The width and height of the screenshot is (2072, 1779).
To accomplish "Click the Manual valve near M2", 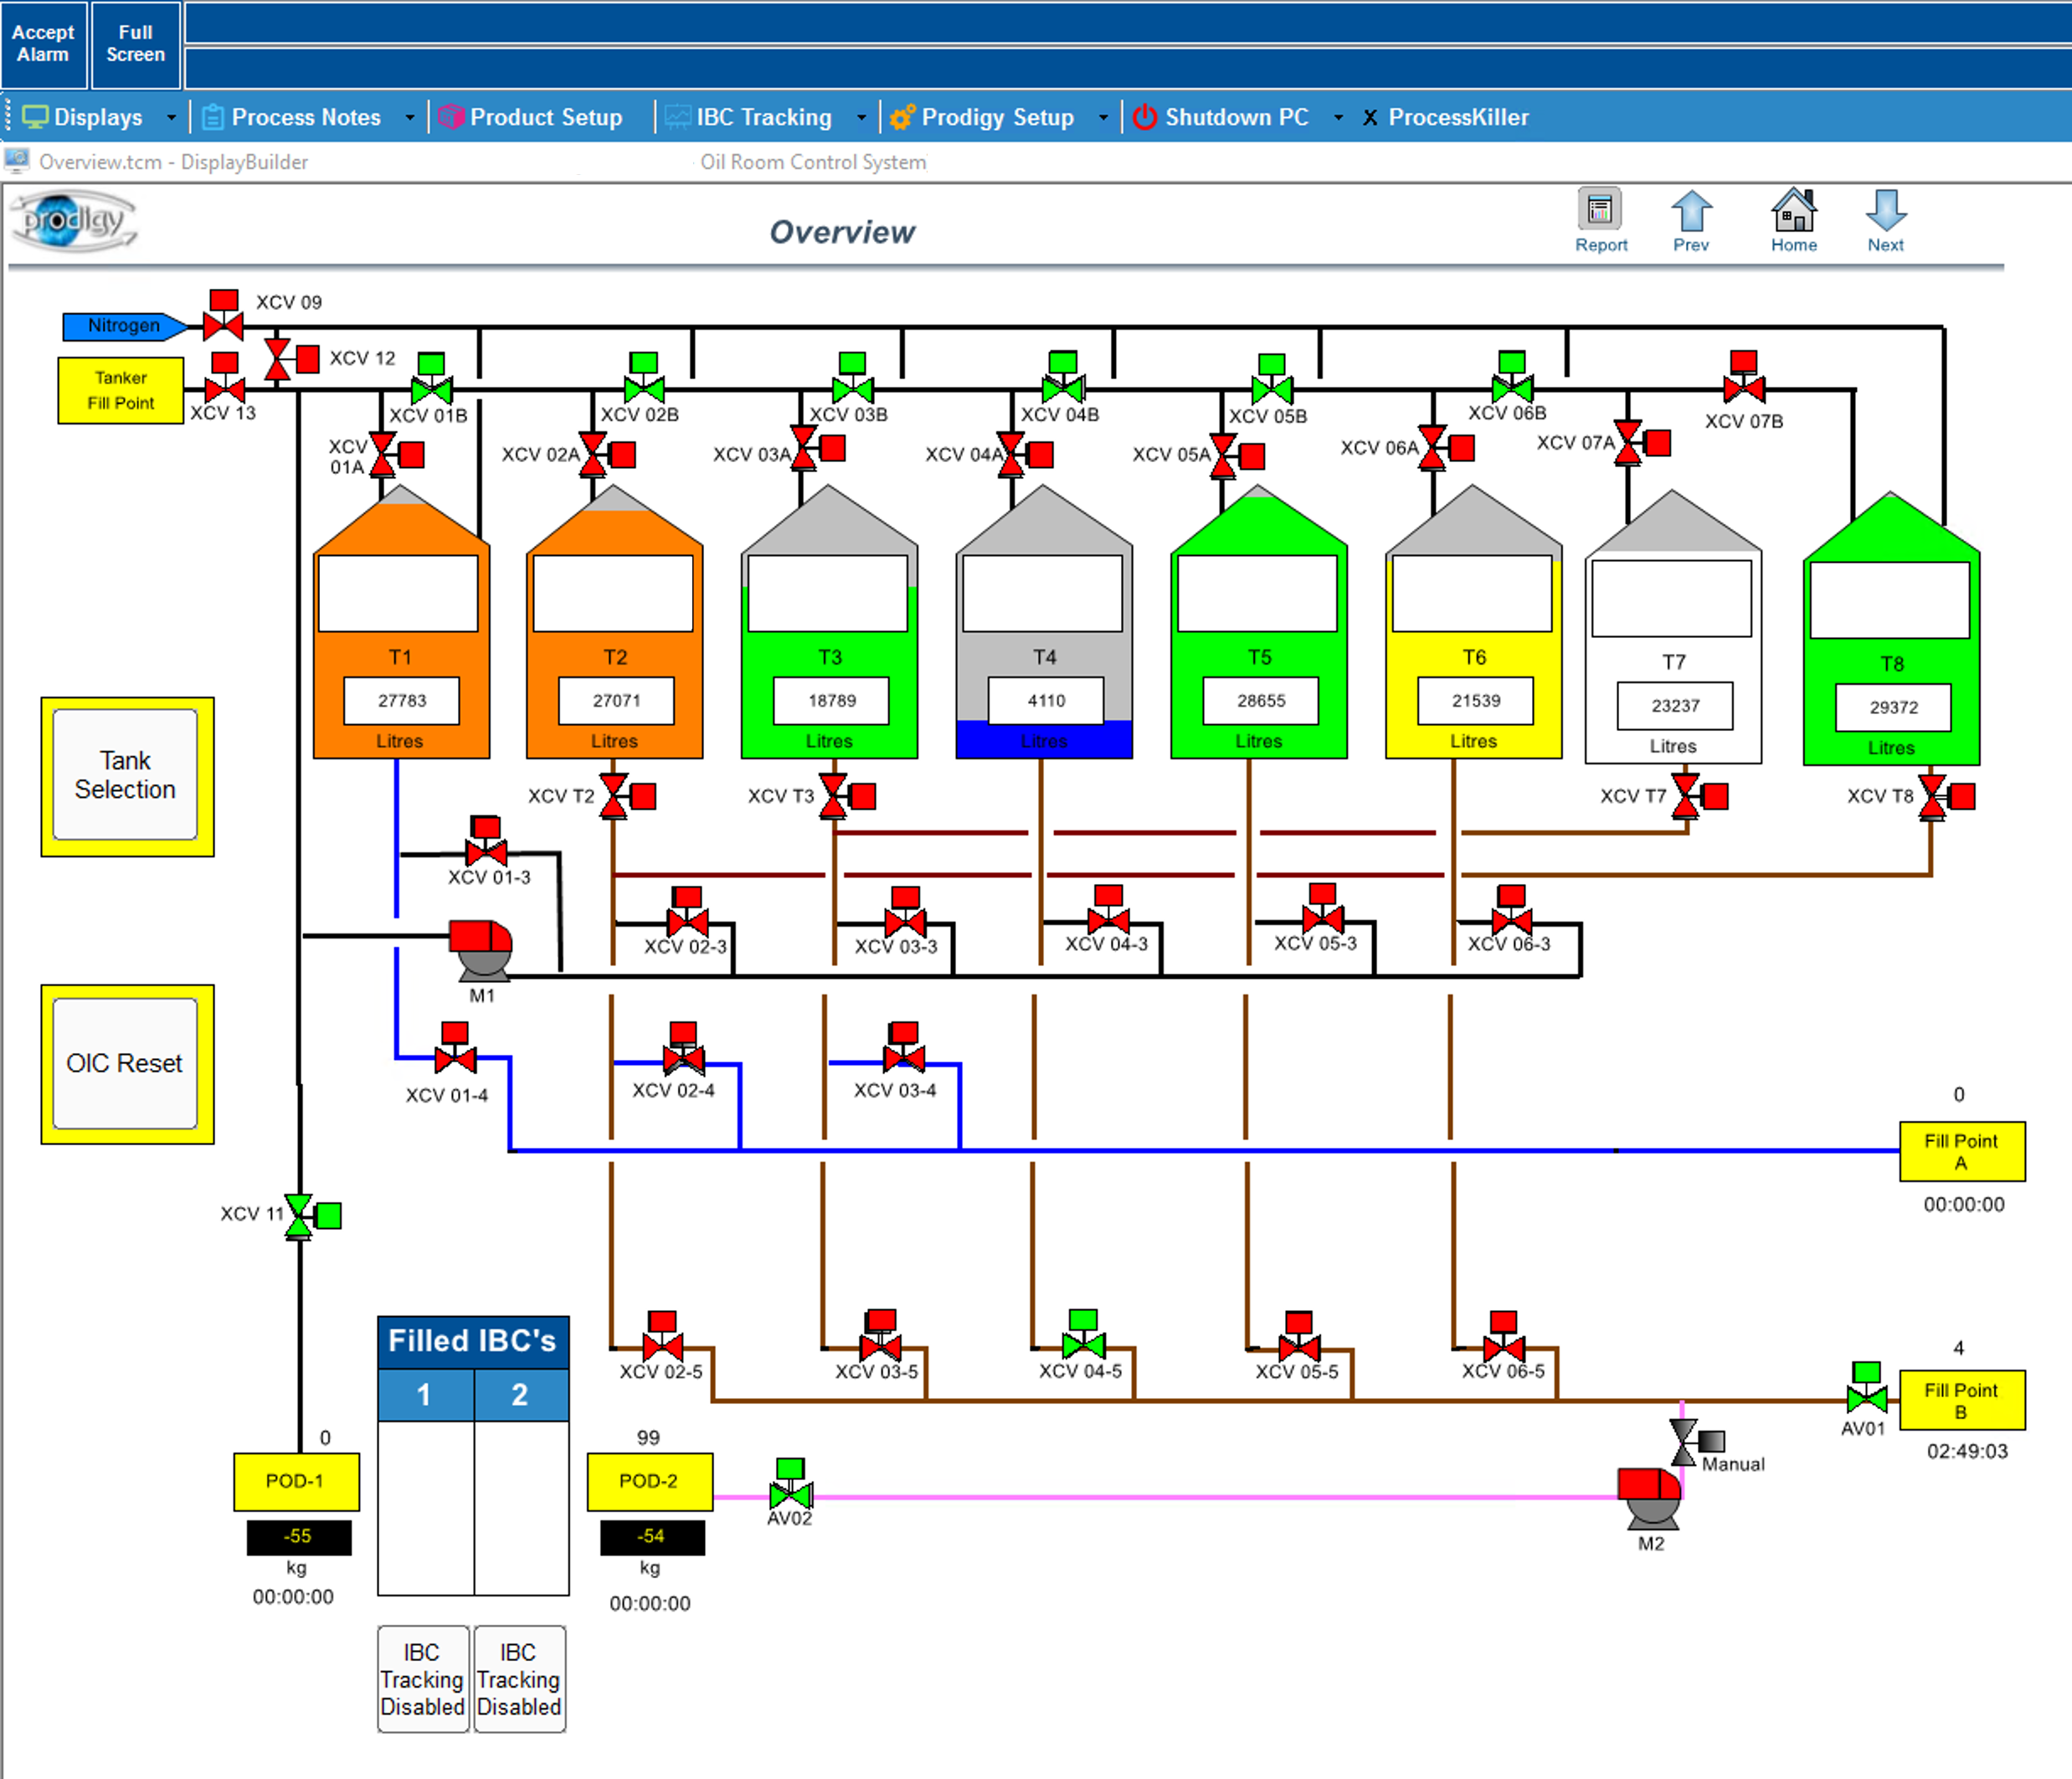I will [1696, 1442].
